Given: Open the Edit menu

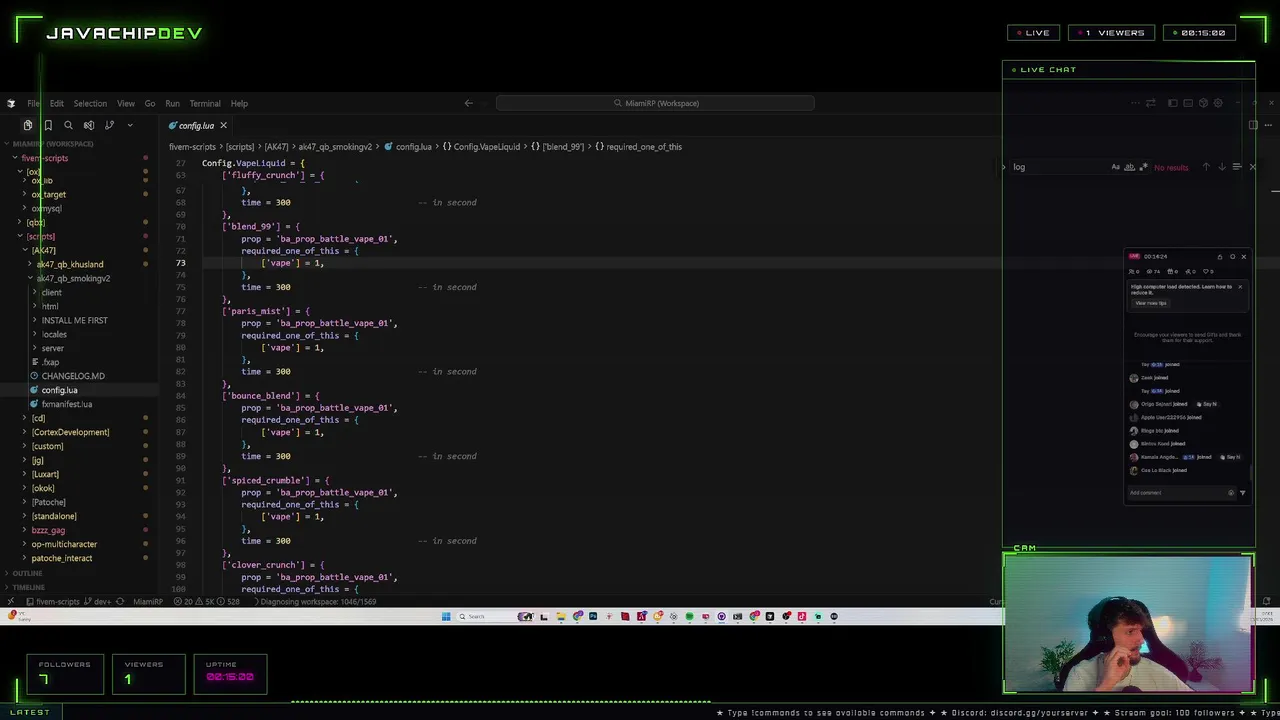Looking at the screenshot, I should tap(57, 103).
